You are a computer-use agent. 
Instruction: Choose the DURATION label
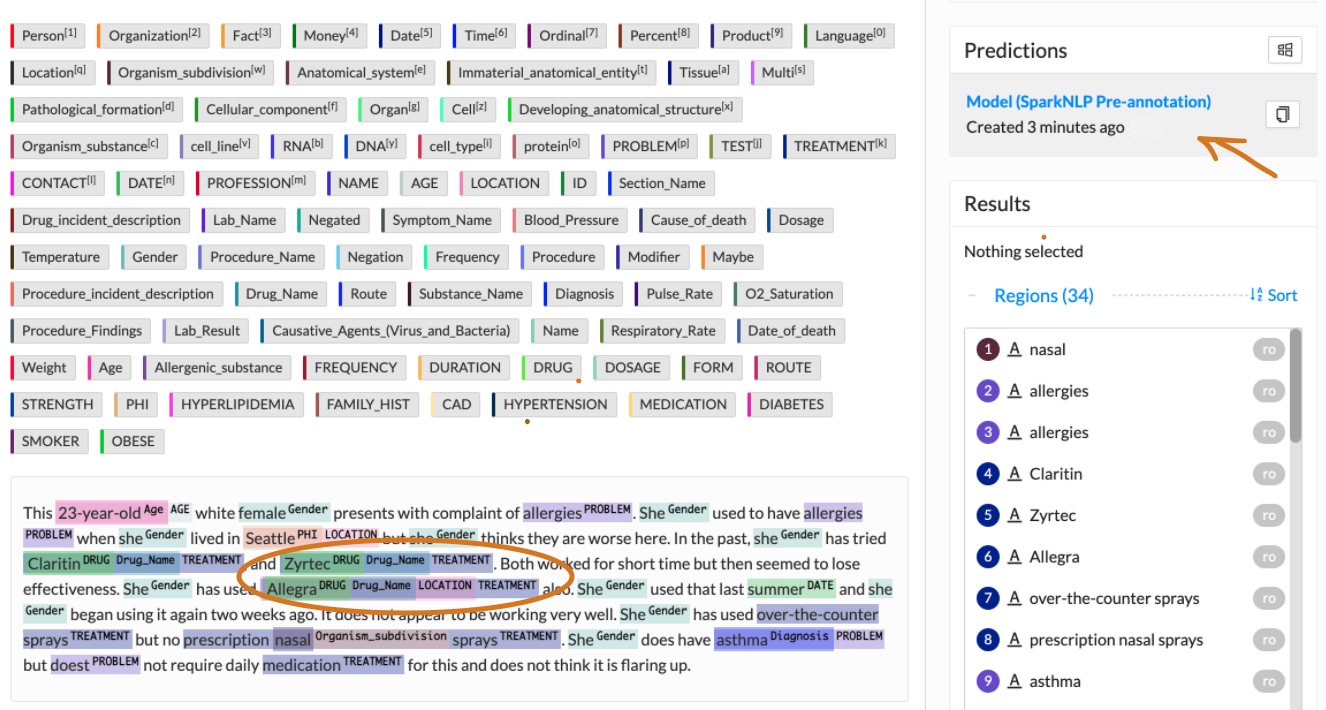click(464, 368)
